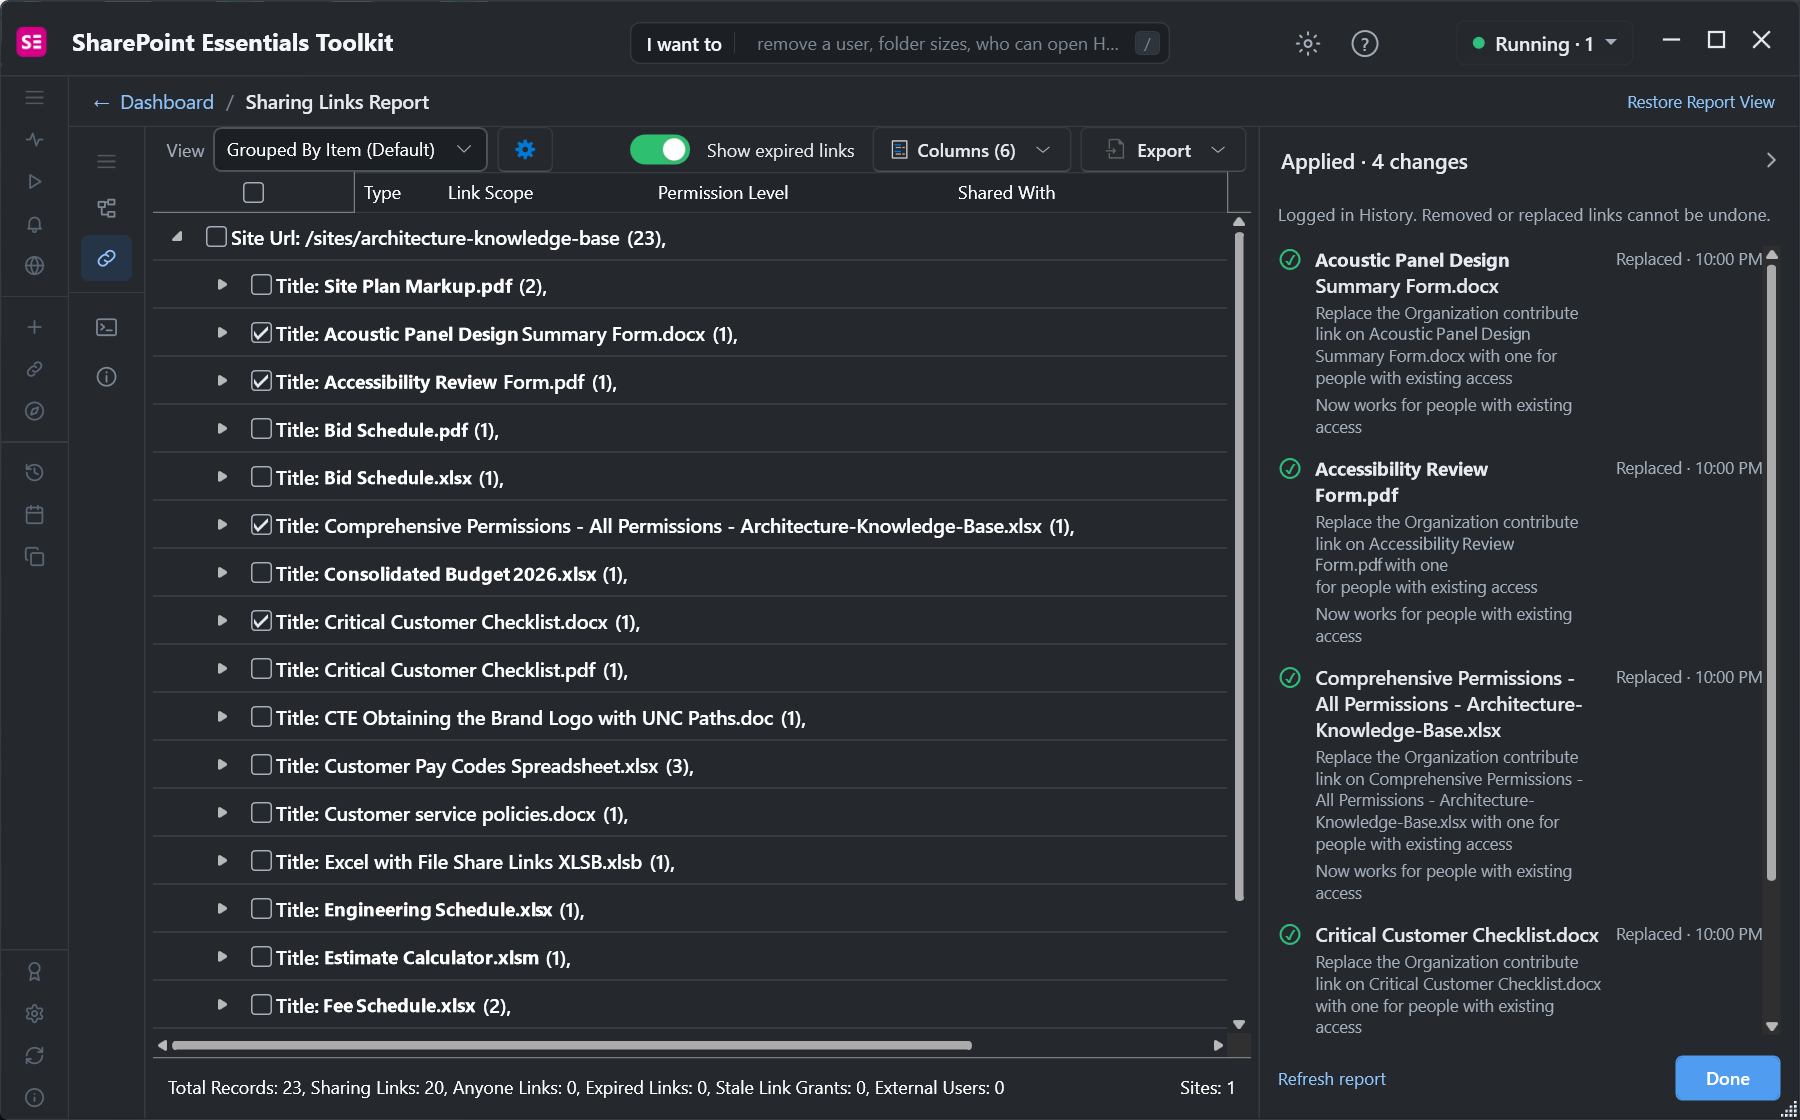Open the history clock icon in the sidebar
This screenshot has width=1800, height=1120.
click(35, 472)
